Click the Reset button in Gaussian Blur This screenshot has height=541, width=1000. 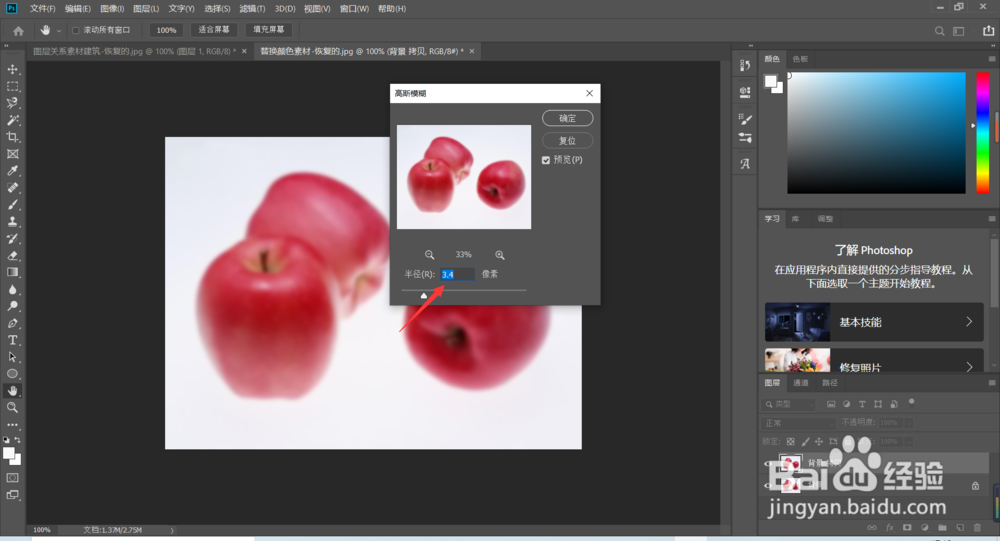[567, 140]
